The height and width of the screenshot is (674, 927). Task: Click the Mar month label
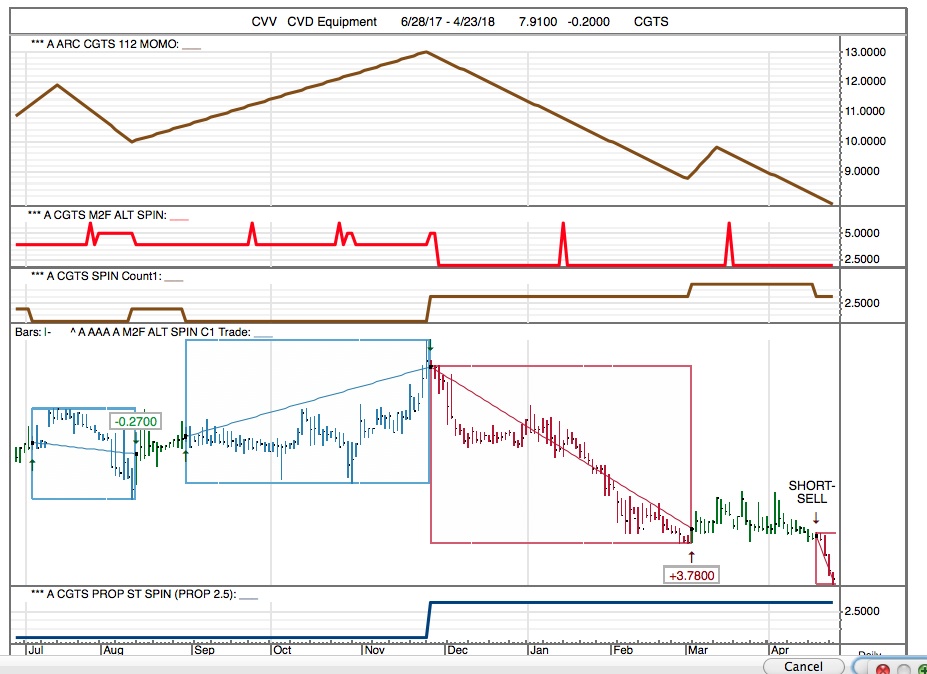pos(698,650)
